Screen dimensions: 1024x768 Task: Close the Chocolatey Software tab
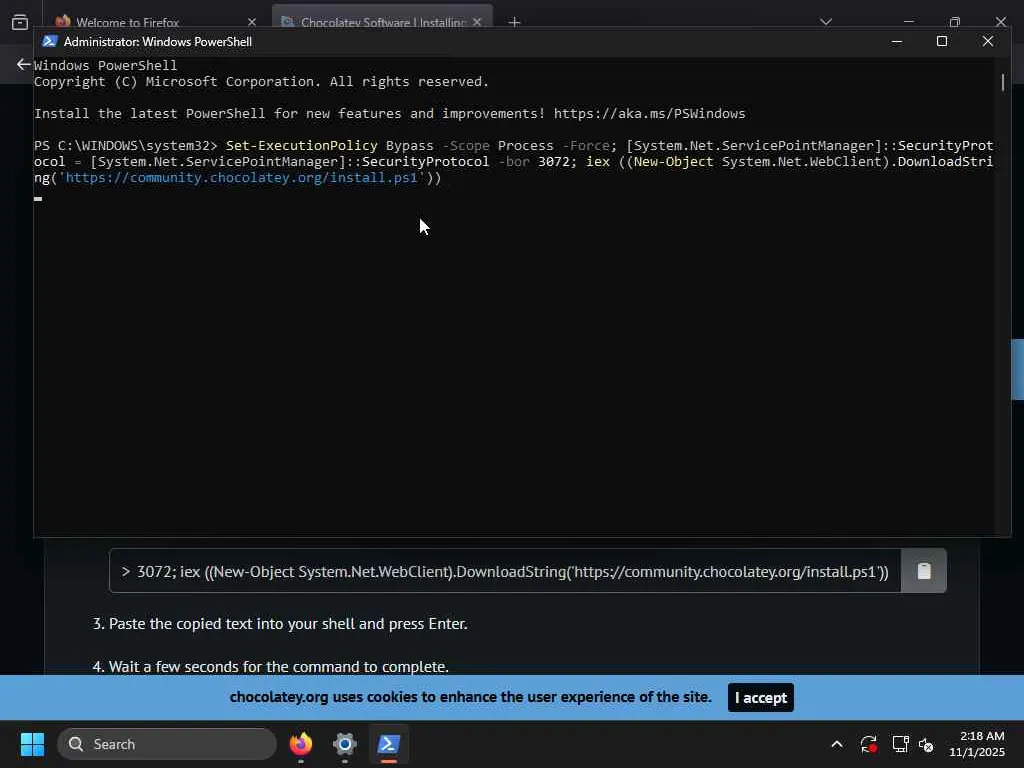coord(477,22)
